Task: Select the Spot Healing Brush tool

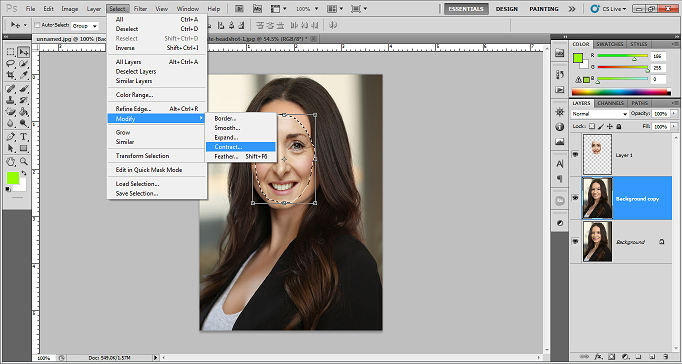Action: [x=10, y=89]
